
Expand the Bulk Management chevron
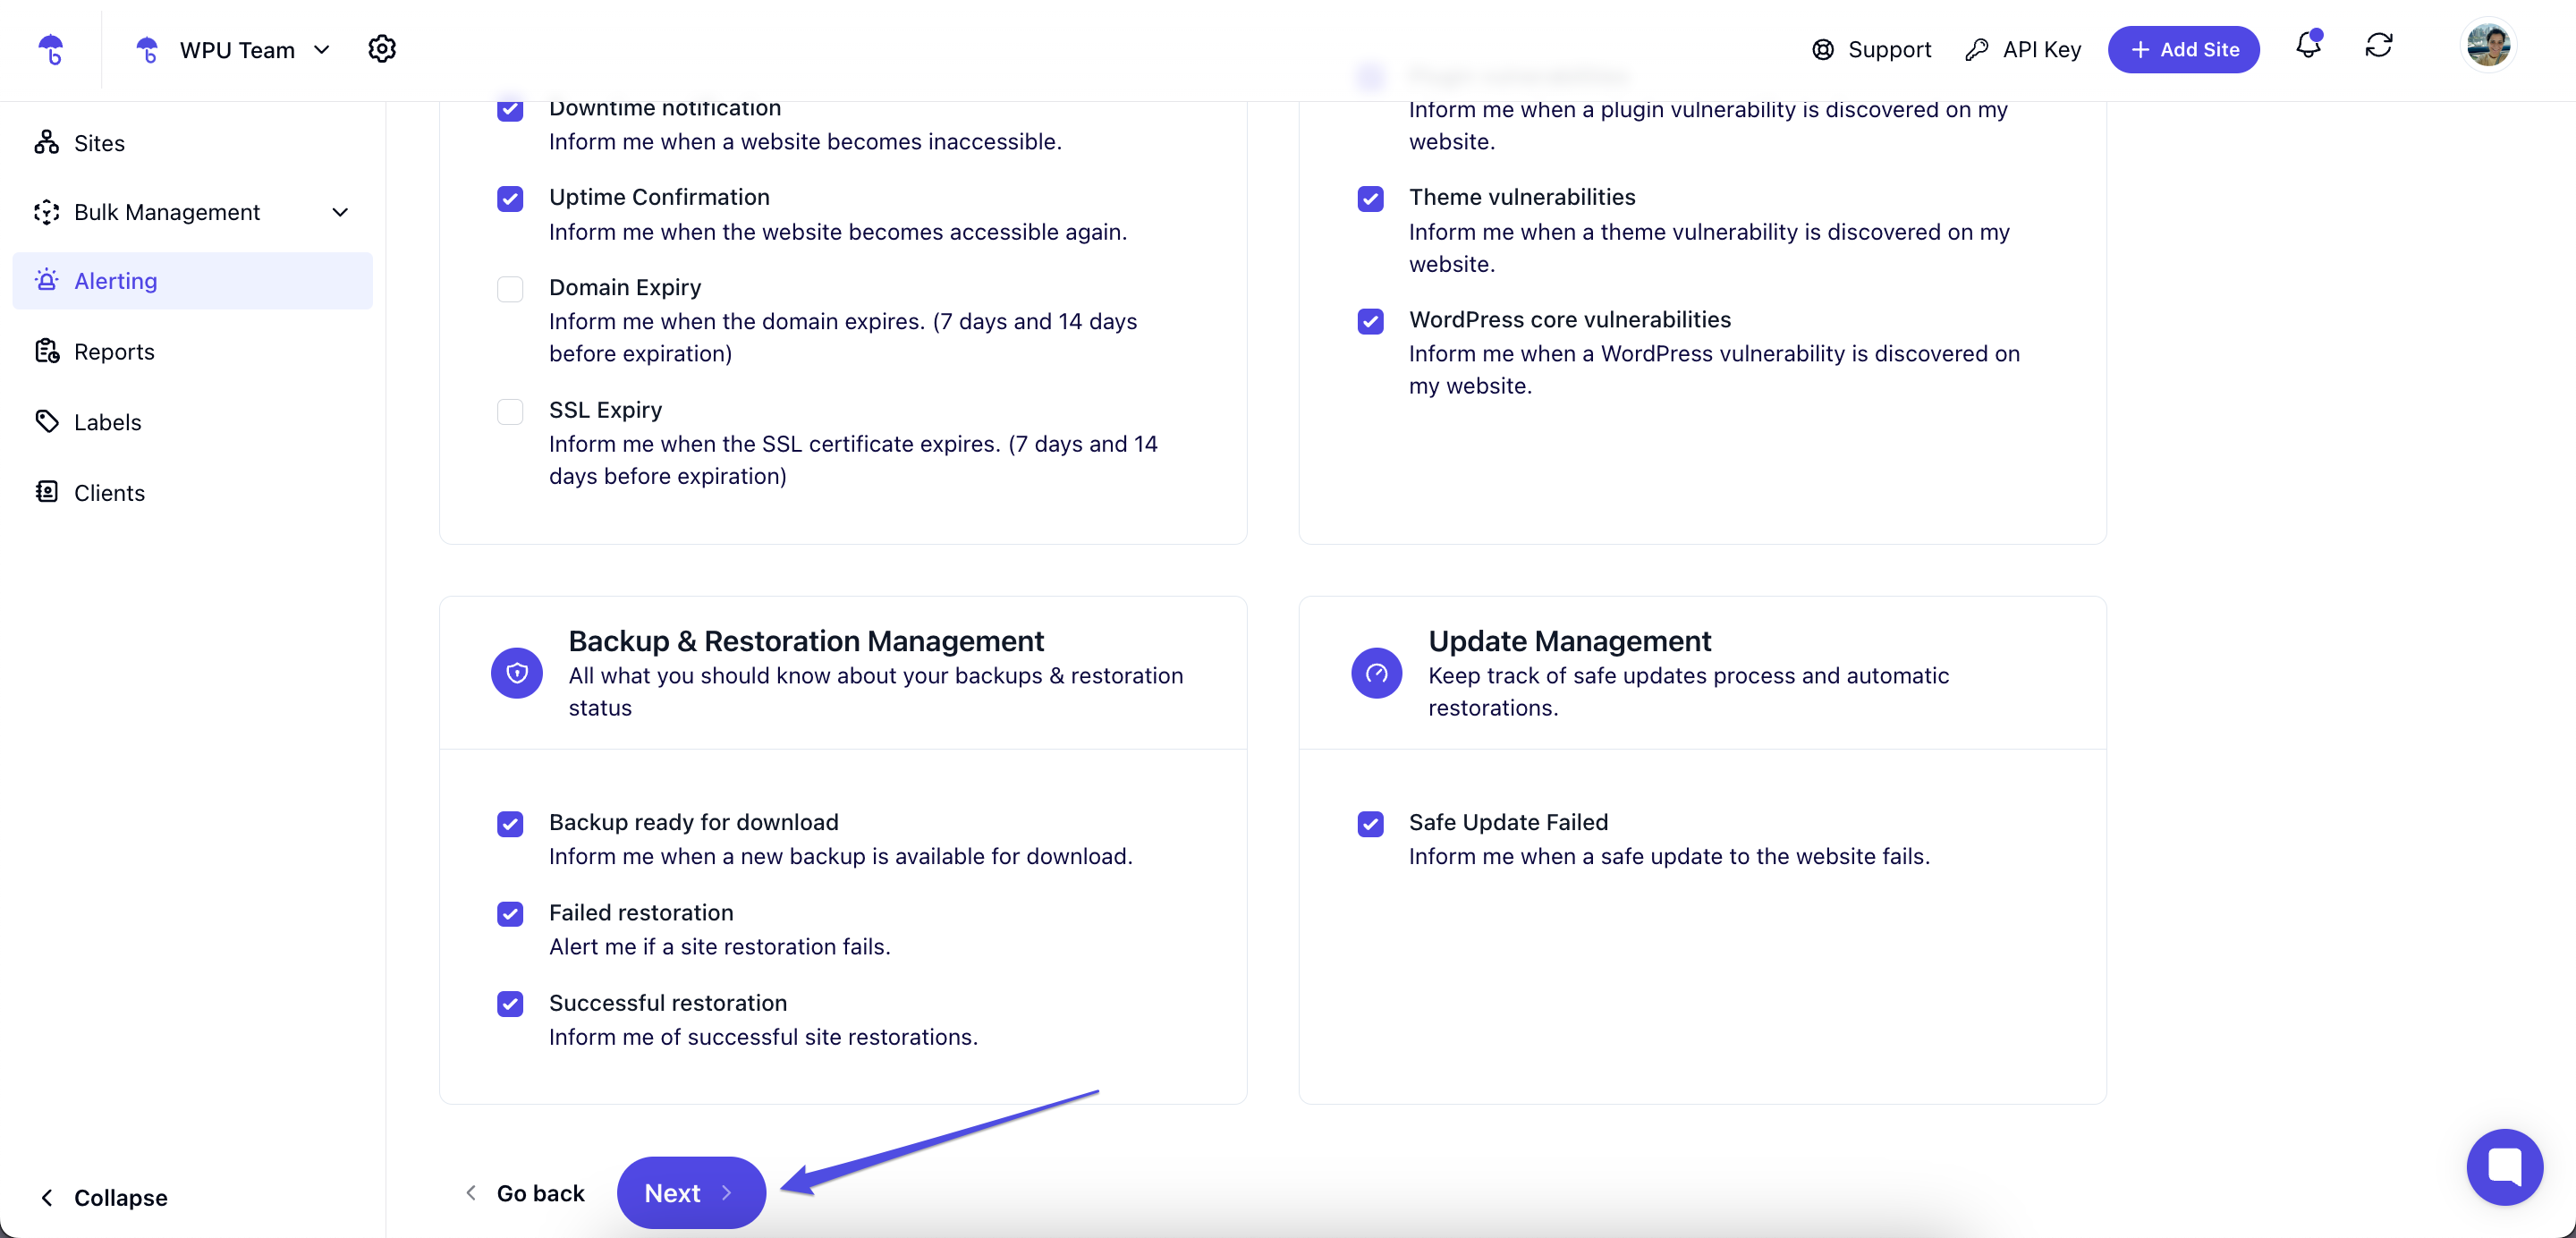pos(340,212)
